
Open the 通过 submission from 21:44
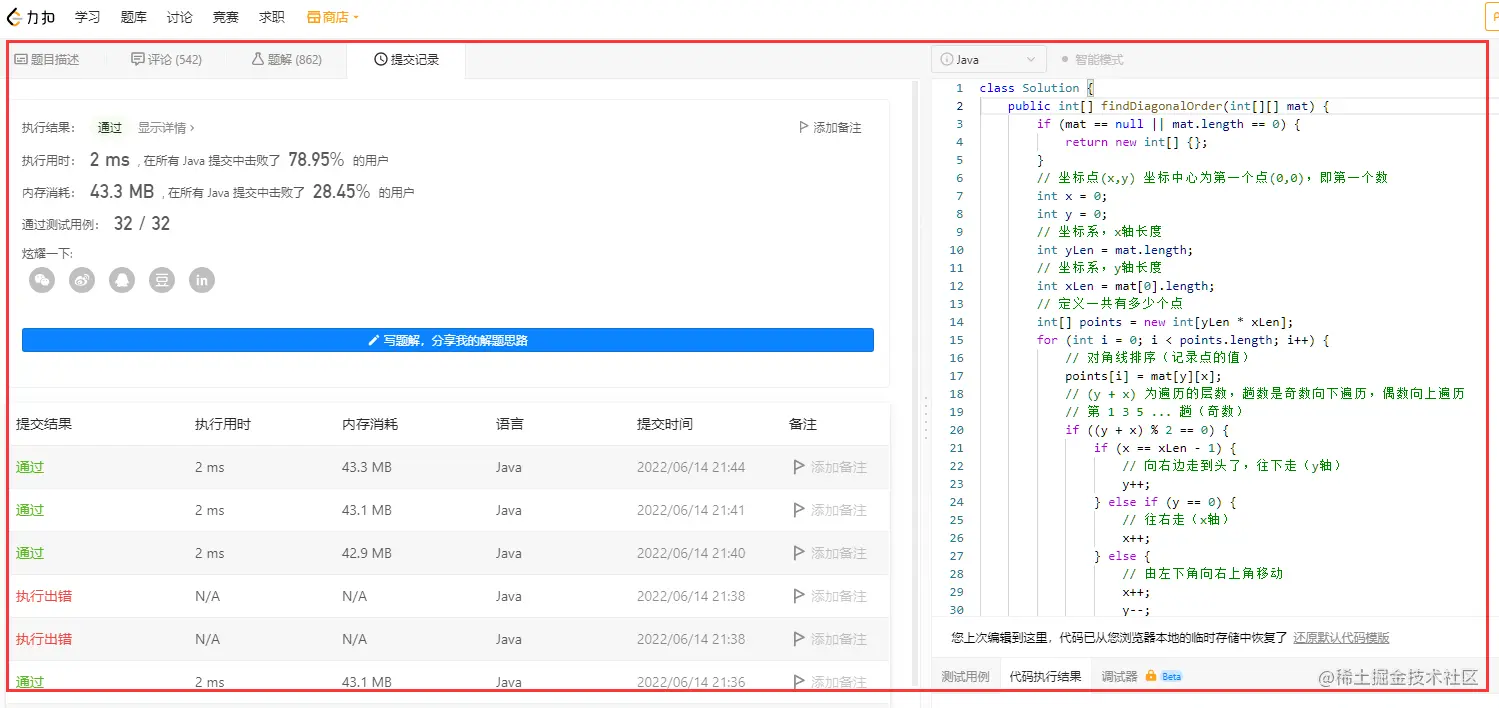tap(30, 467)
